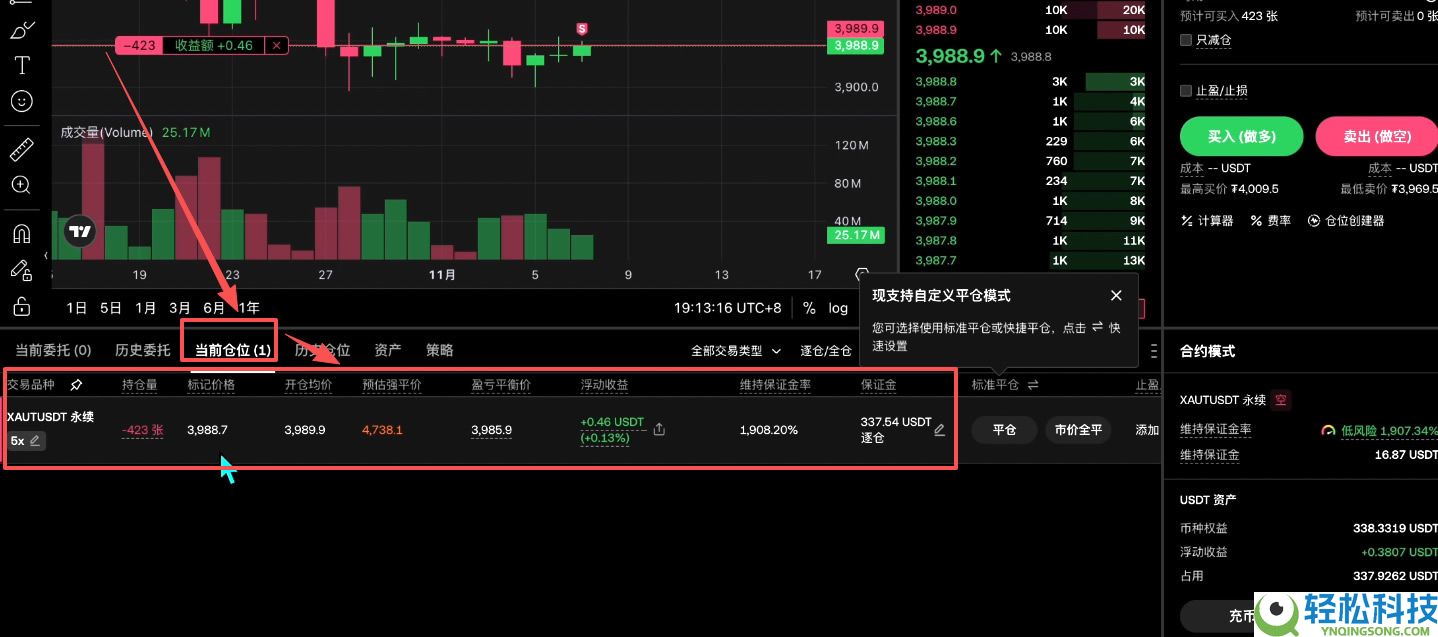
Task: Click the TradingView logo on the chart
Action: [x=79, y=231]
